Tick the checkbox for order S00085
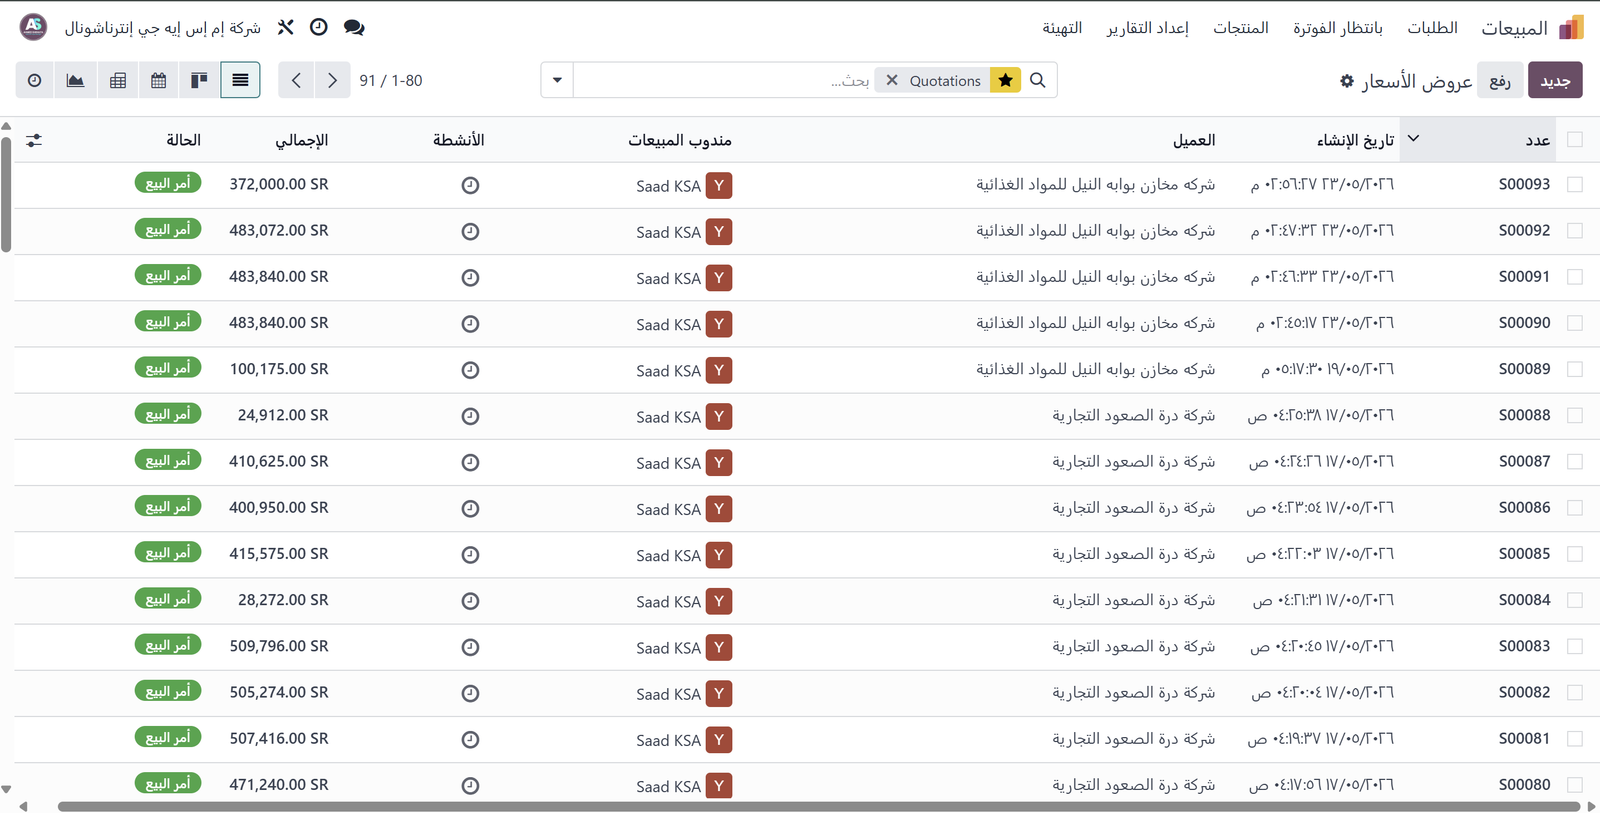The height and width of the screenshot is (813, 1600). pos(1575,554)
